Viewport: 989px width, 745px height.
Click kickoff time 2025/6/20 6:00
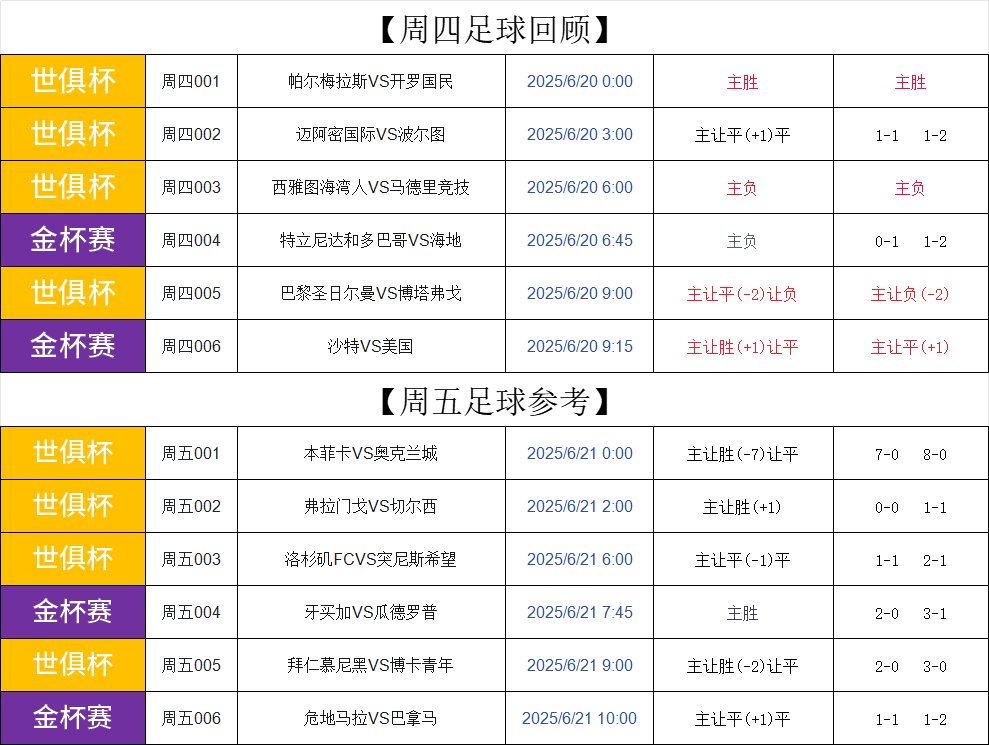pos(580,187)
